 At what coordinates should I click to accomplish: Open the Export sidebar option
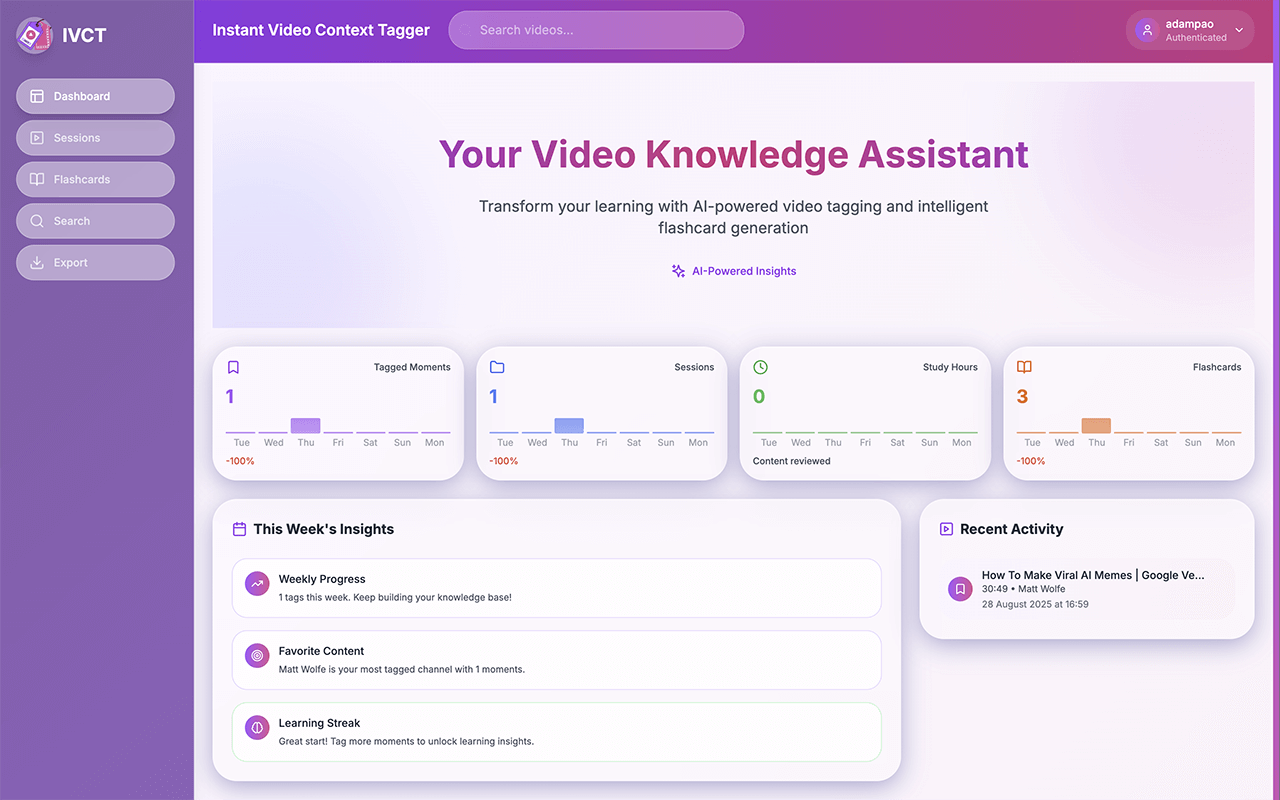click(95, 263)
